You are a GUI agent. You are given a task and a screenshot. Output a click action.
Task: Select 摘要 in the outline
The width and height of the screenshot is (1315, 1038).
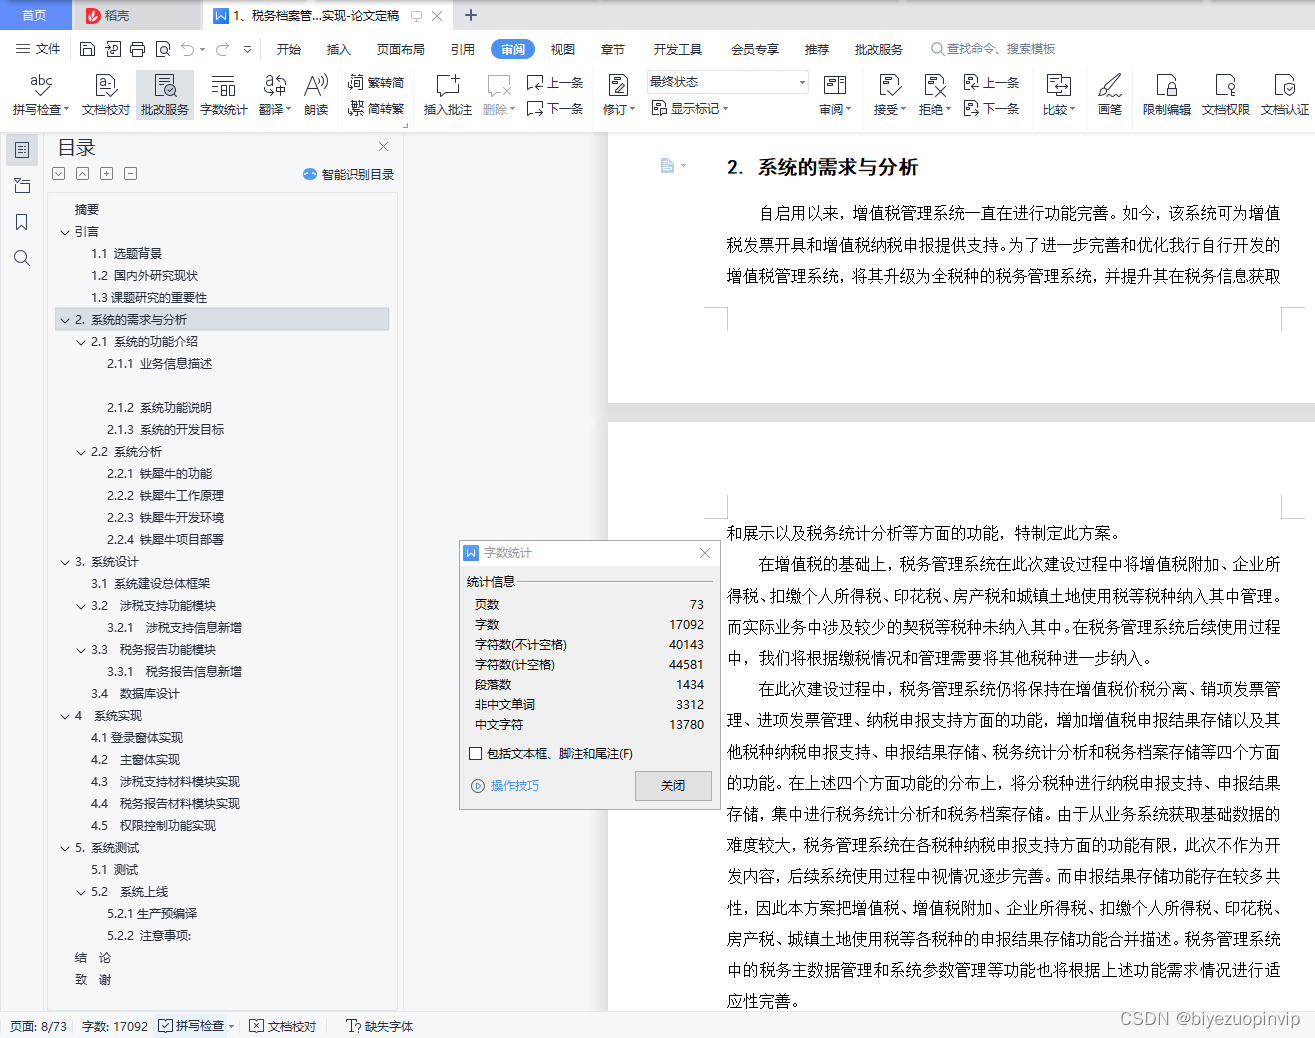point(87,210)
